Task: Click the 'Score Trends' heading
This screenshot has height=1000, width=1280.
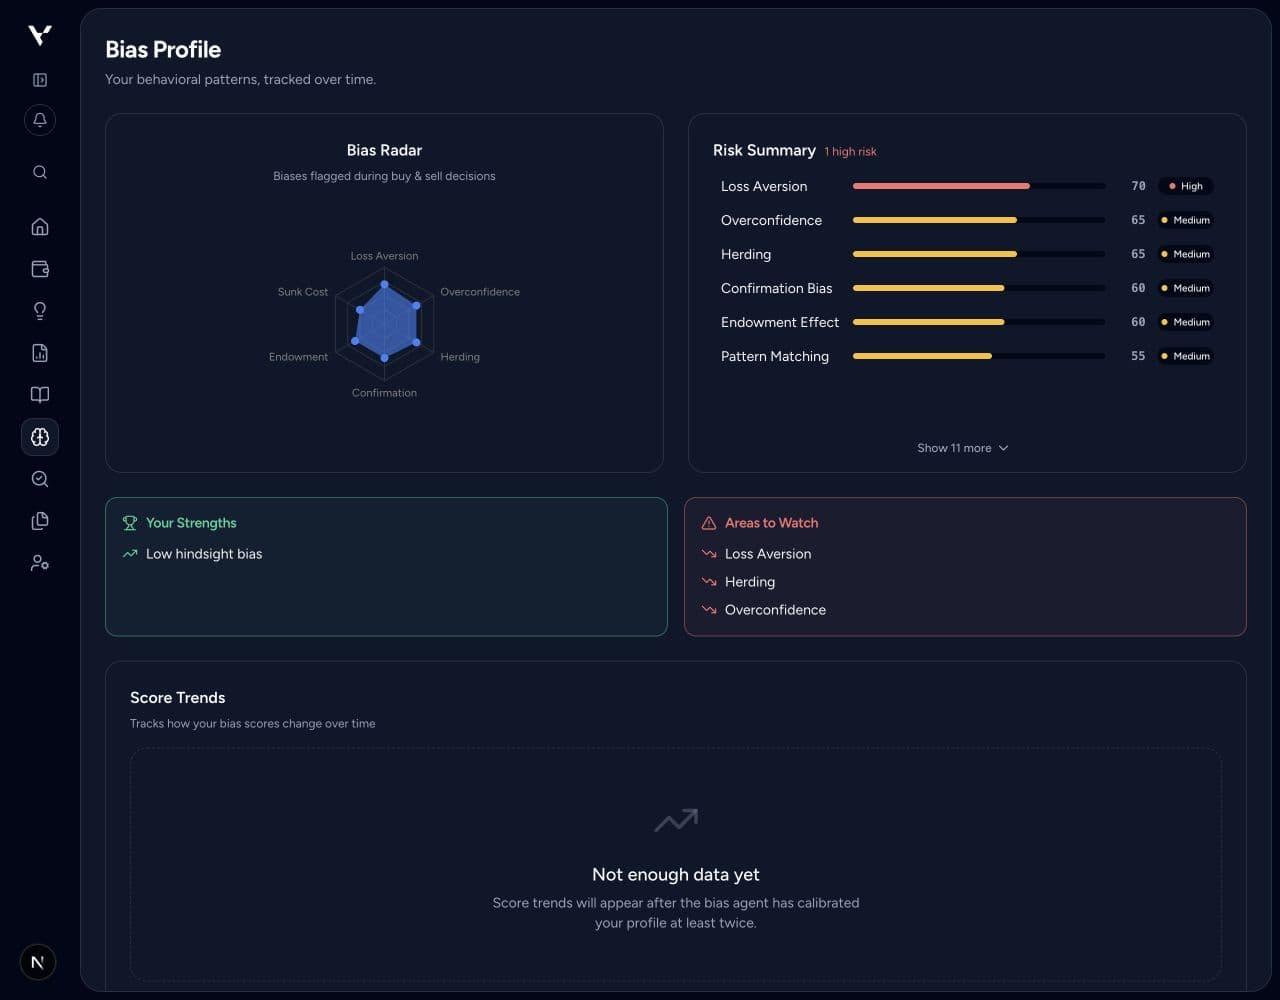Action: pos(178,698)
